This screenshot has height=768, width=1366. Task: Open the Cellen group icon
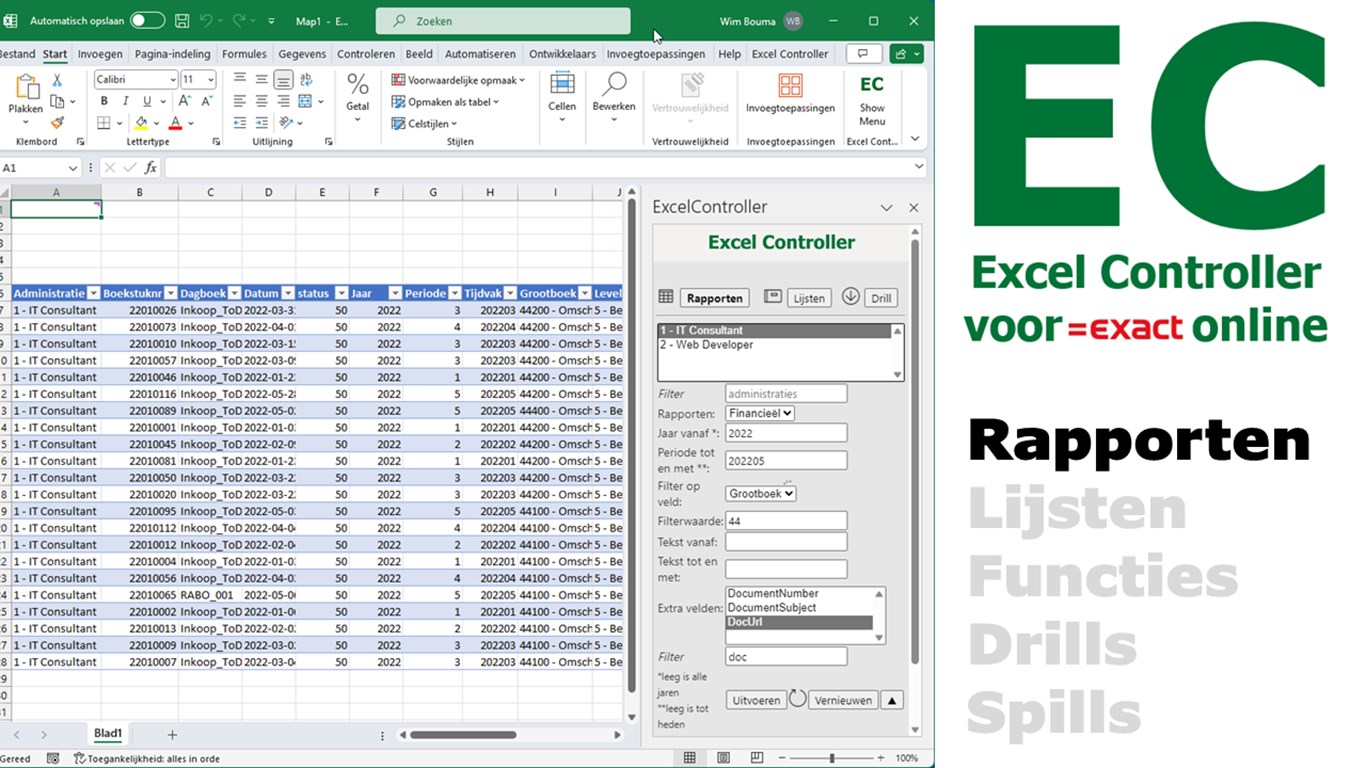coord(562,84)
